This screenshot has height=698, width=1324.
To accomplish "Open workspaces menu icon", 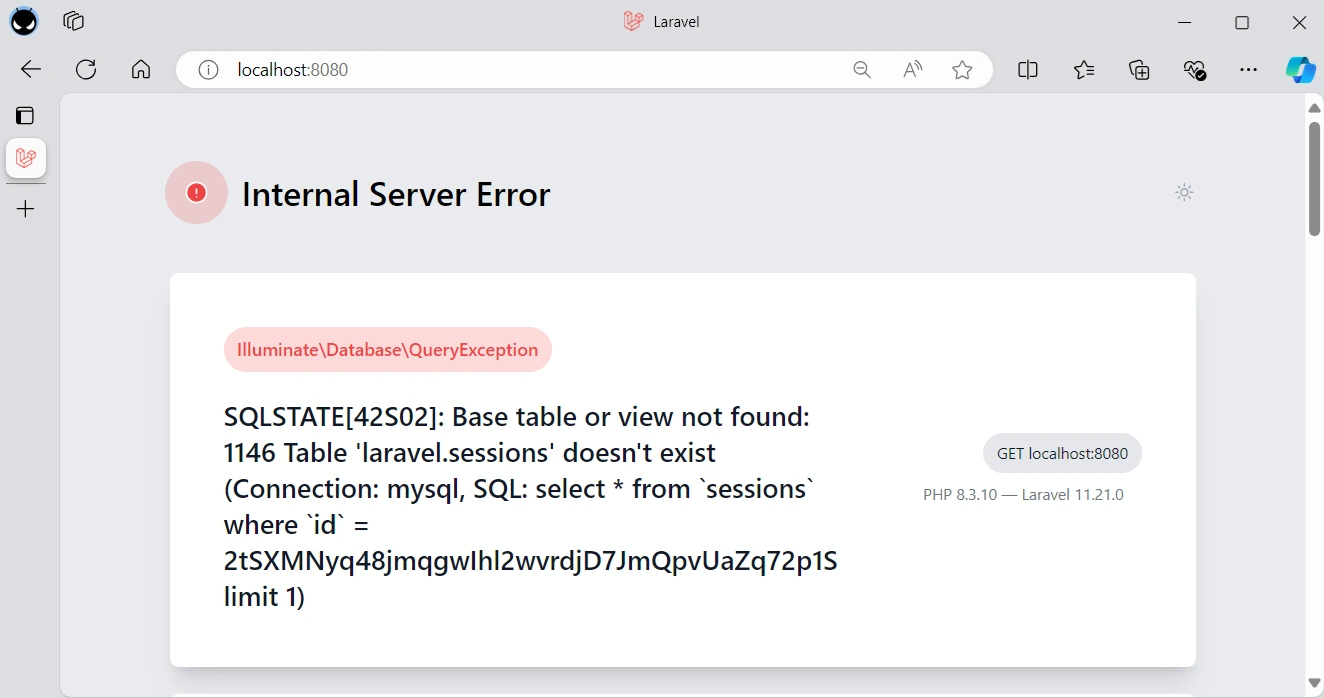I will tap(73, 21).
